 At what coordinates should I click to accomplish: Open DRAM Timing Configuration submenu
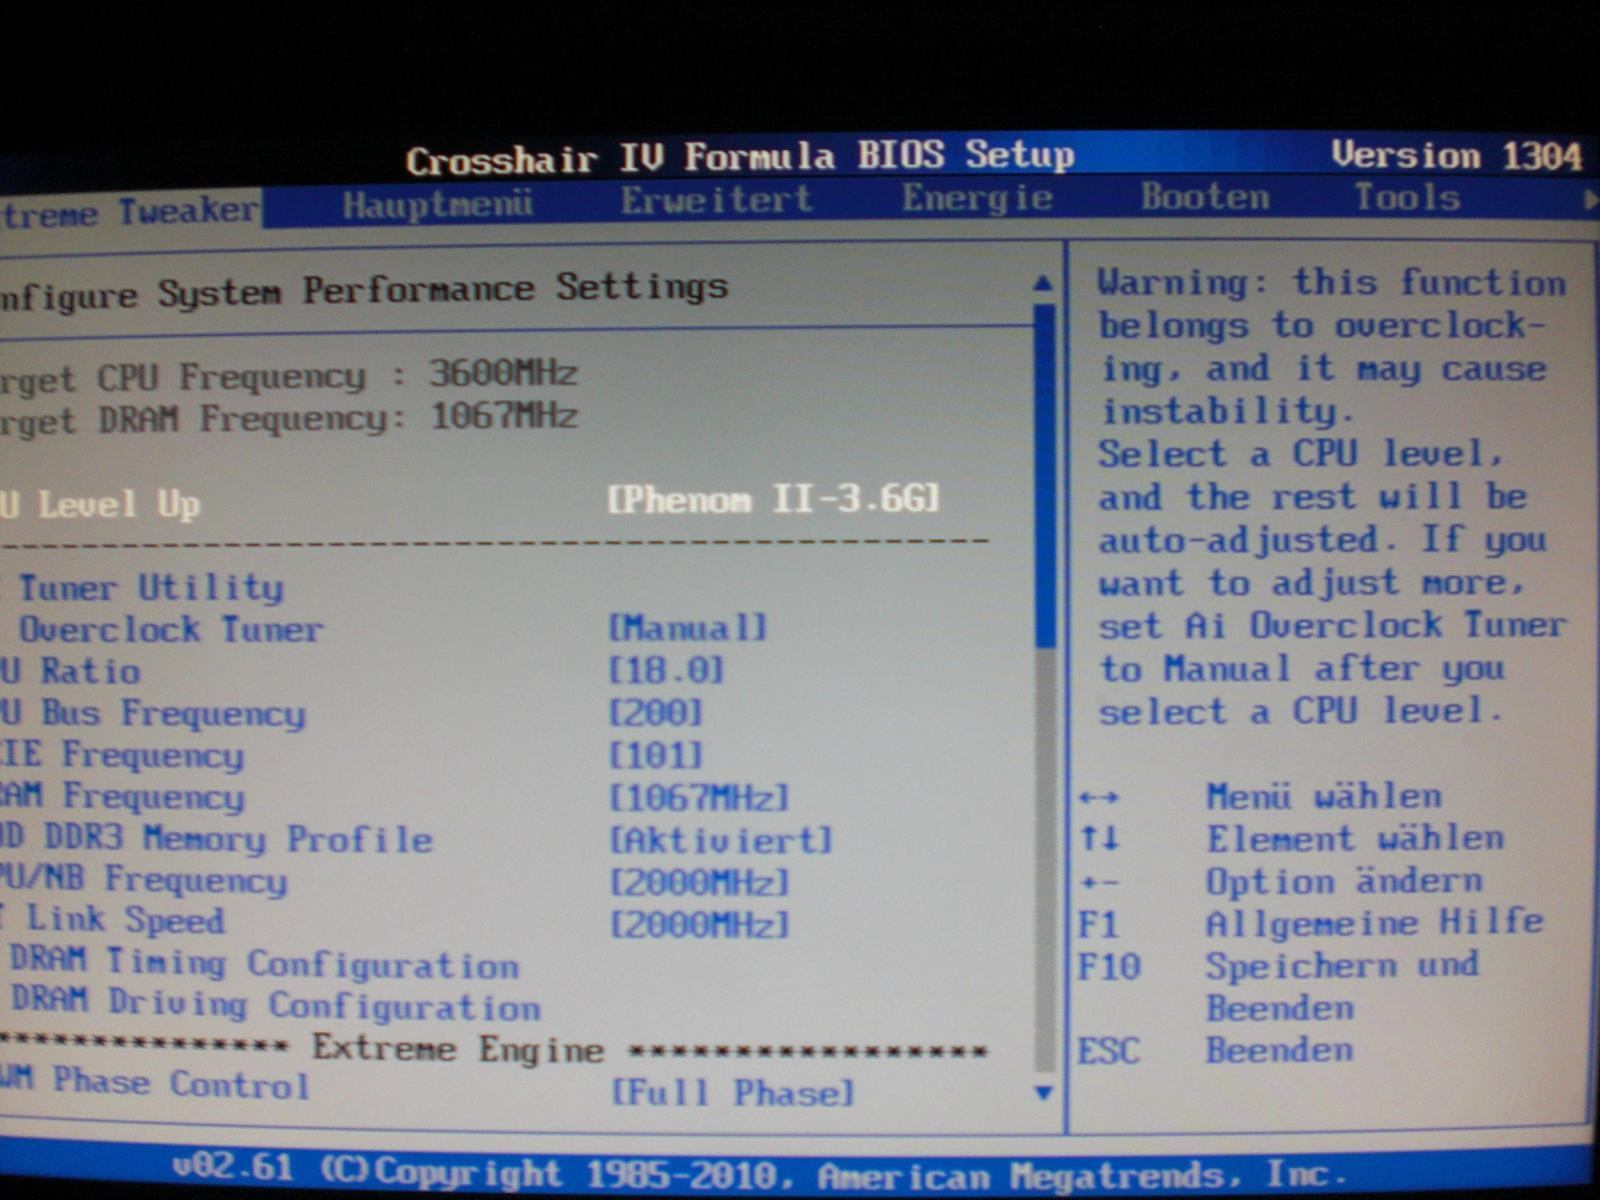point(265,963)
